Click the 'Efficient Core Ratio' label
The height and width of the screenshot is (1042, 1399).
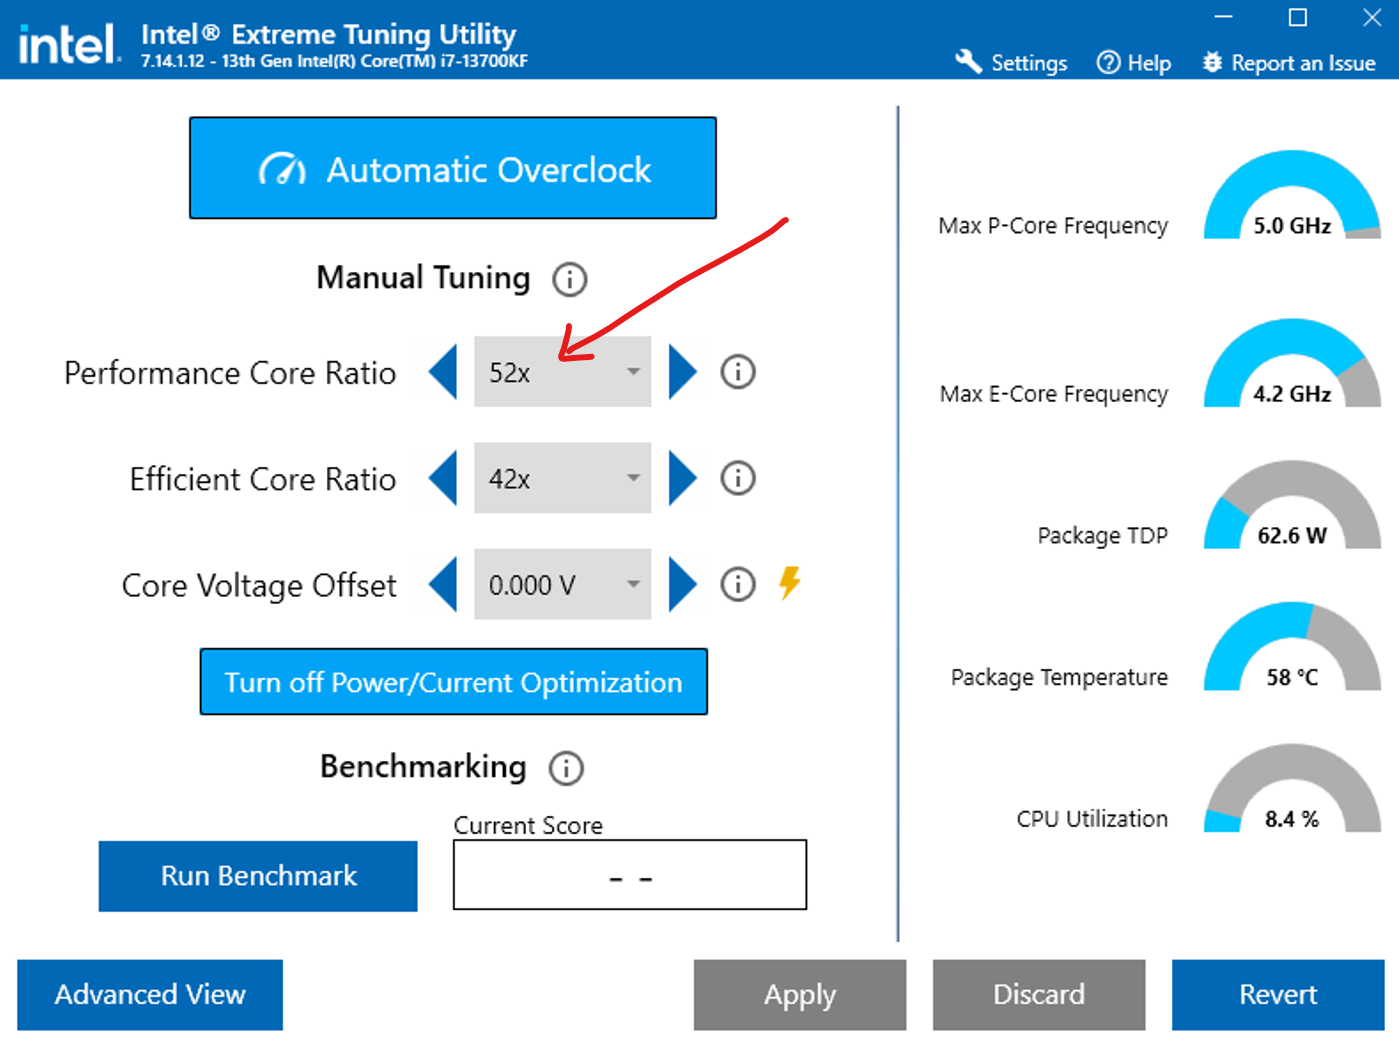coord(263,479)
